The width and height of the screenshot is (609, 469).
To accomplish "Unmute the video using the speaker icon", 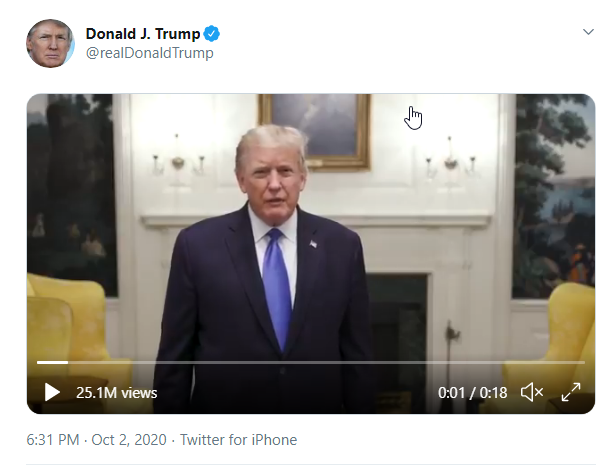I will pos(532,393).
